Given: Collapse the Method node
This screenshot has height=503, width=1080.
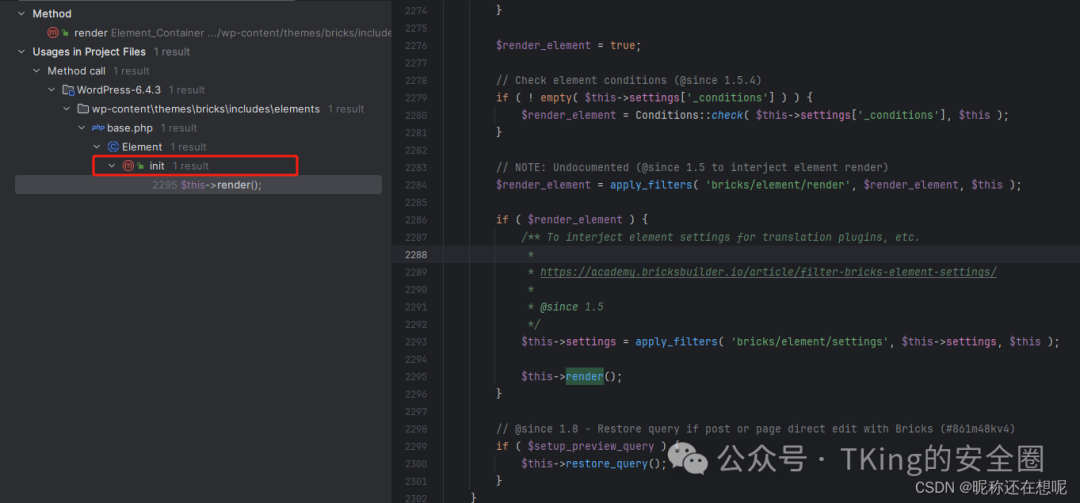Looking at the screenshot, I should point(21,14).
